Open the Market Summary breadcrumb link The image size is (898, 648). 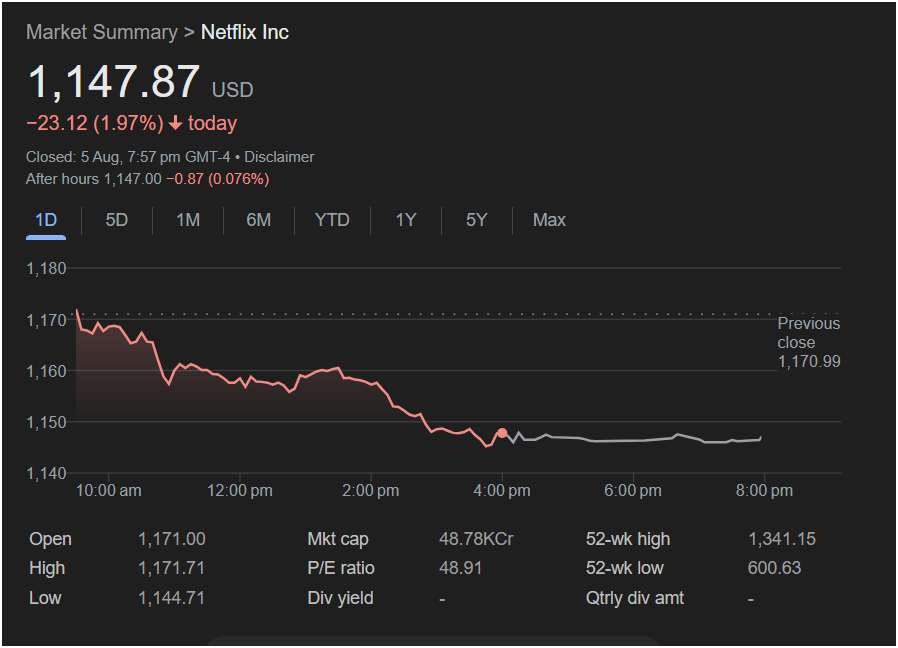102,33
